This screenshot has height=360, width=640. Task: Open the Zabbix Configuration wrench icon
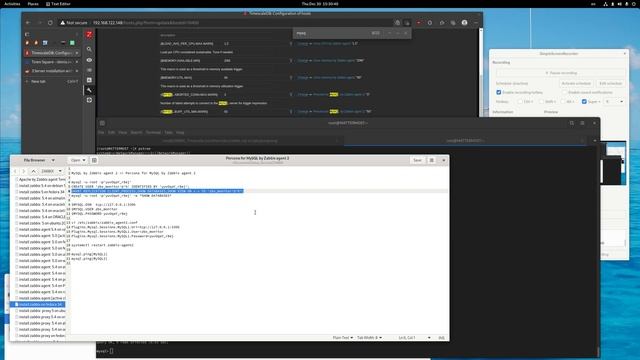click(x=89, y=90)
